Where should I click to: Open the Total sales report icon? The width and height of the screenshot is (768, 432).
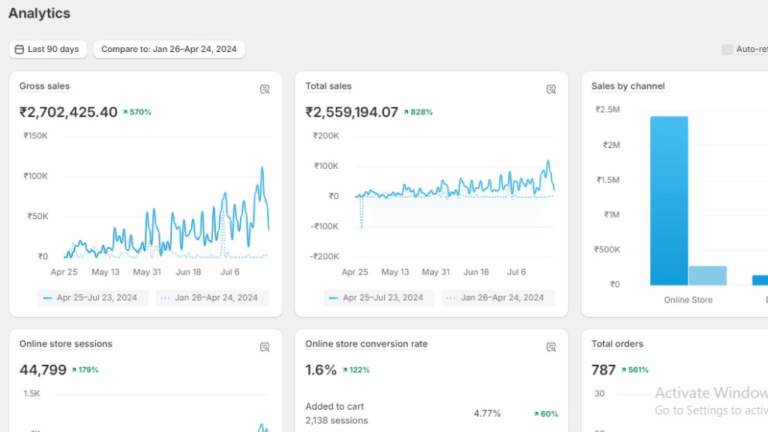pyautogui.click(x=551, y=89)
